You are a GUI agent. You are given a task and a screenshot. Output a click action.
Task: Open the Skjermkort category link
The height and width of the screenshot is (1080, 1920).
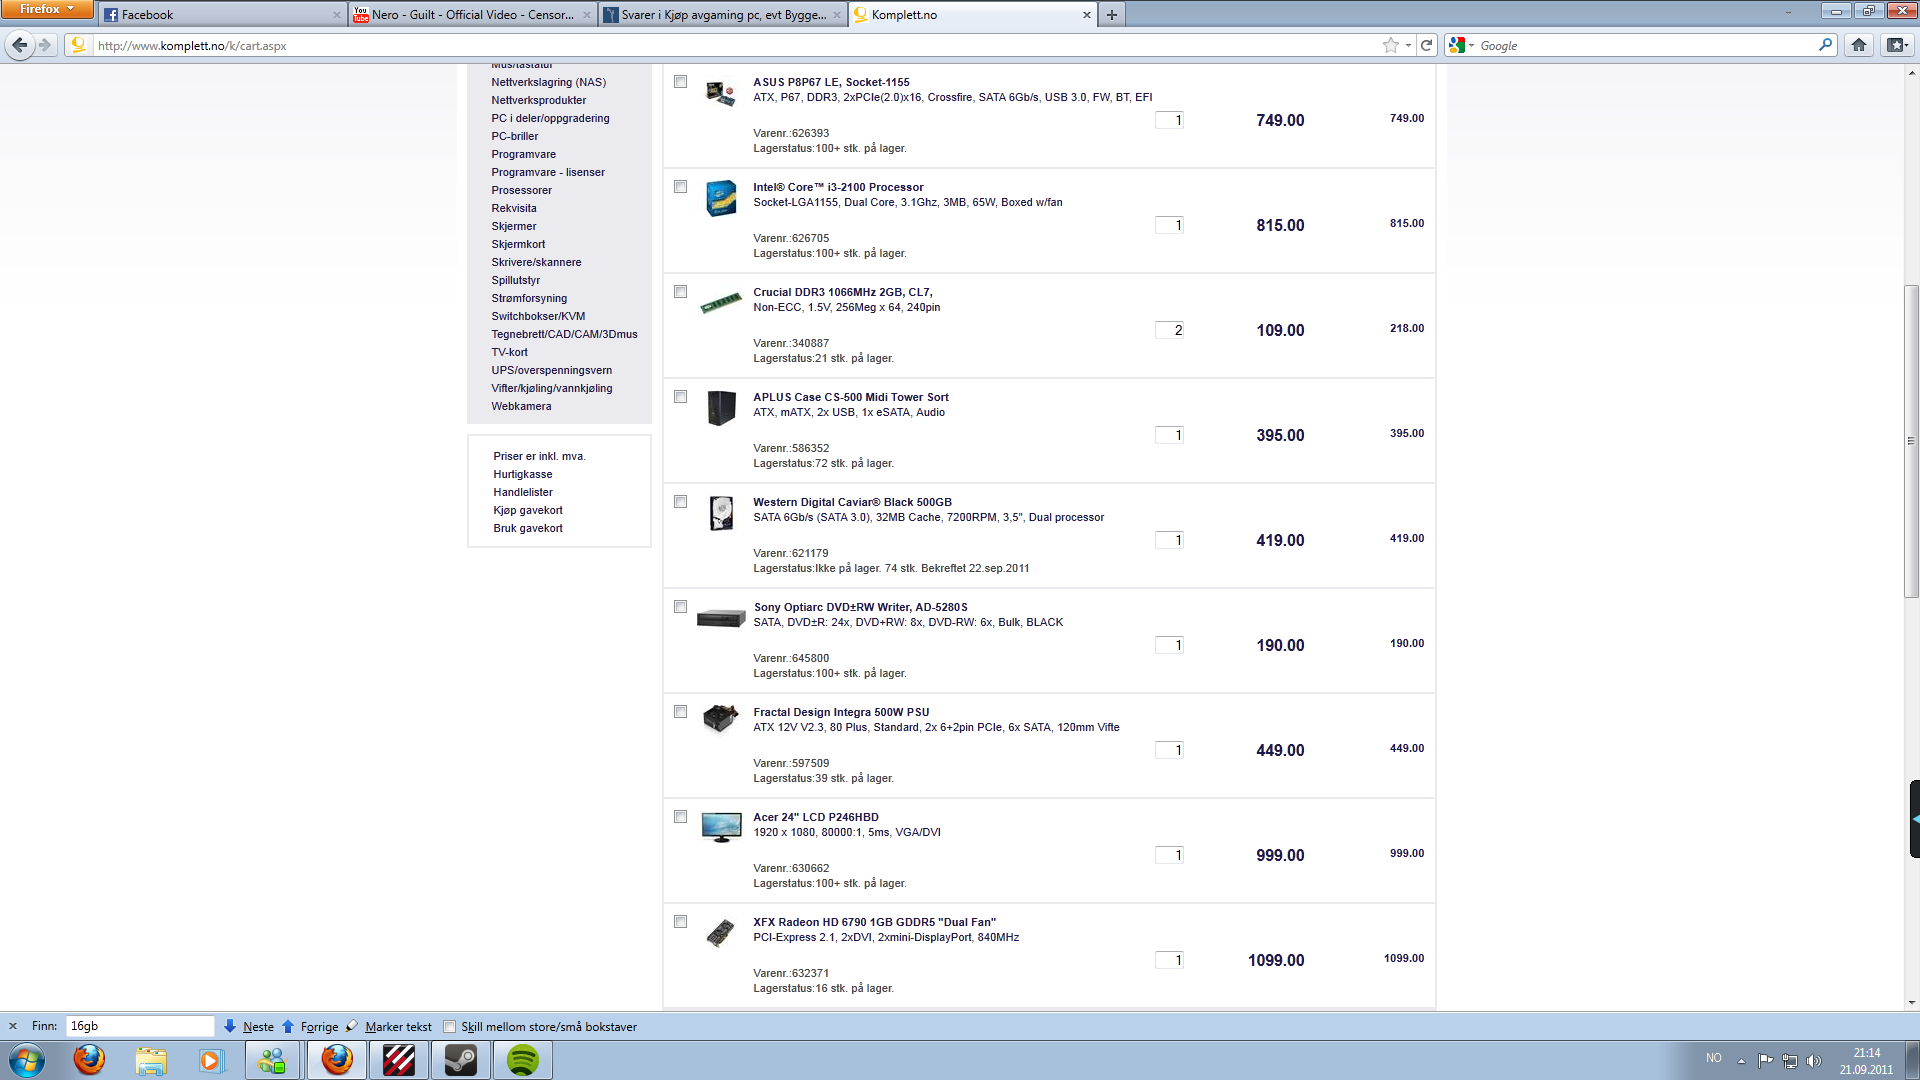518,244
